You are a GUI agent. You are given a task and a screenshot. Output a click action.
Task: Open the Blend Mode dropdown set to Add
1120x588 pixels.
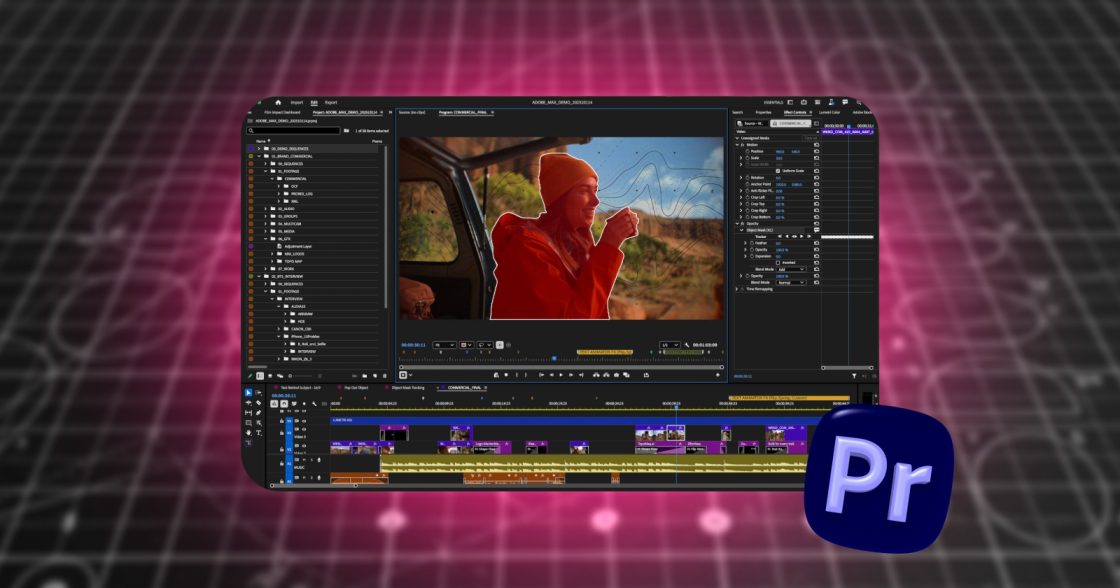click(x=793, y=268)
